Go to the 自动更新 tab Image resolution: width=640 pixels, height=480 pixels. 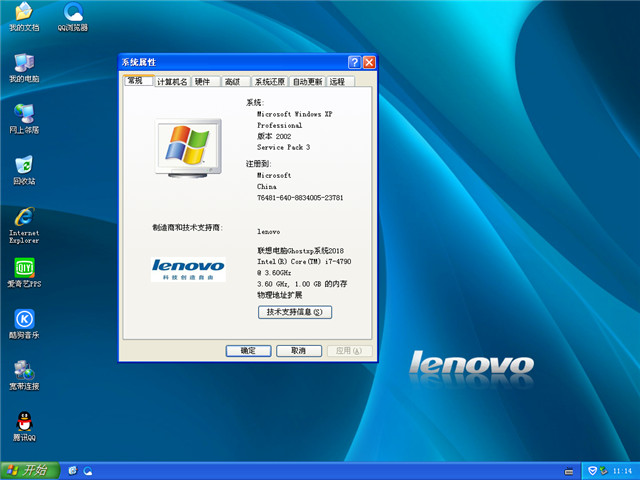click(308, 81)
